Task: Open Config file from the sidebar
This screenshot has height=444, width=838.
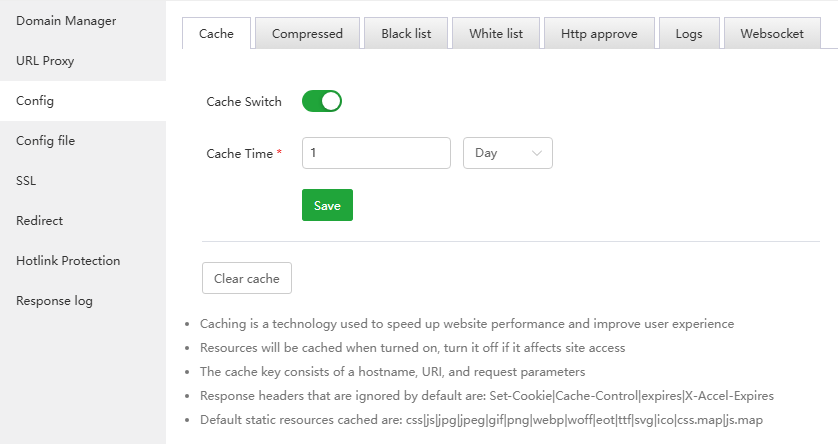Action: point(45,141)
